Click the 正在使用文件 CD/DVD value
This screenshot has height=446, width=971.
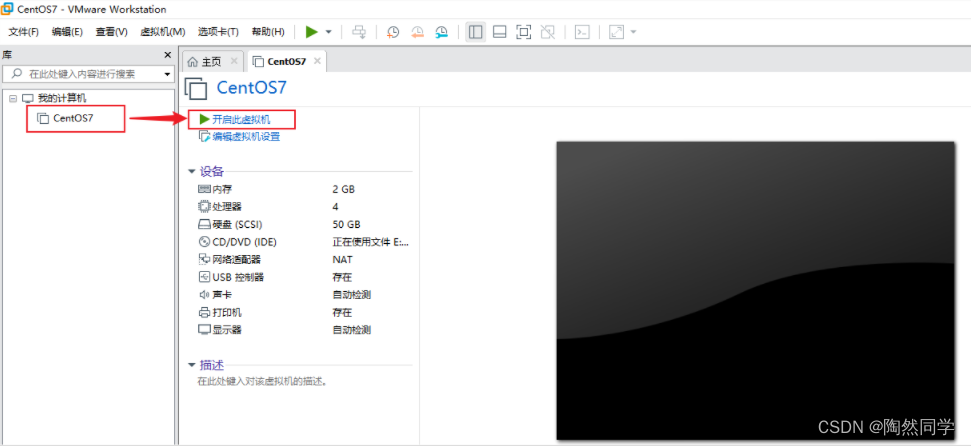(370, 242)
